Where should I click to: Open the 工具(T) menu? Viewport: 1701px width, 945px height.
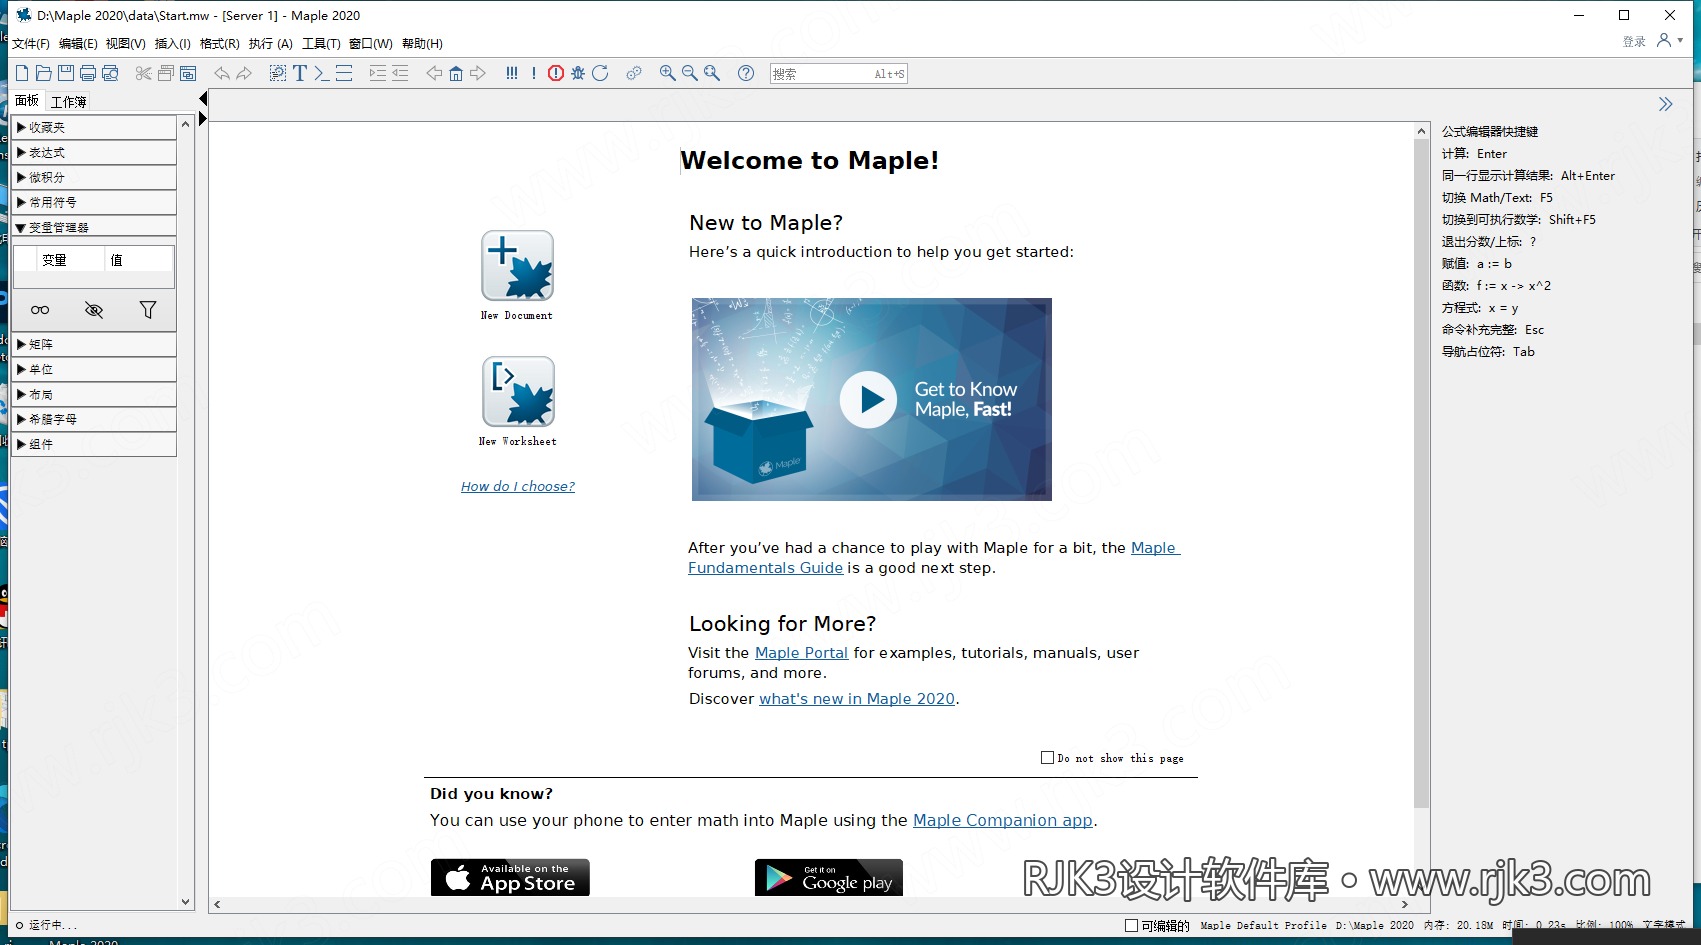tap(321, 44)
